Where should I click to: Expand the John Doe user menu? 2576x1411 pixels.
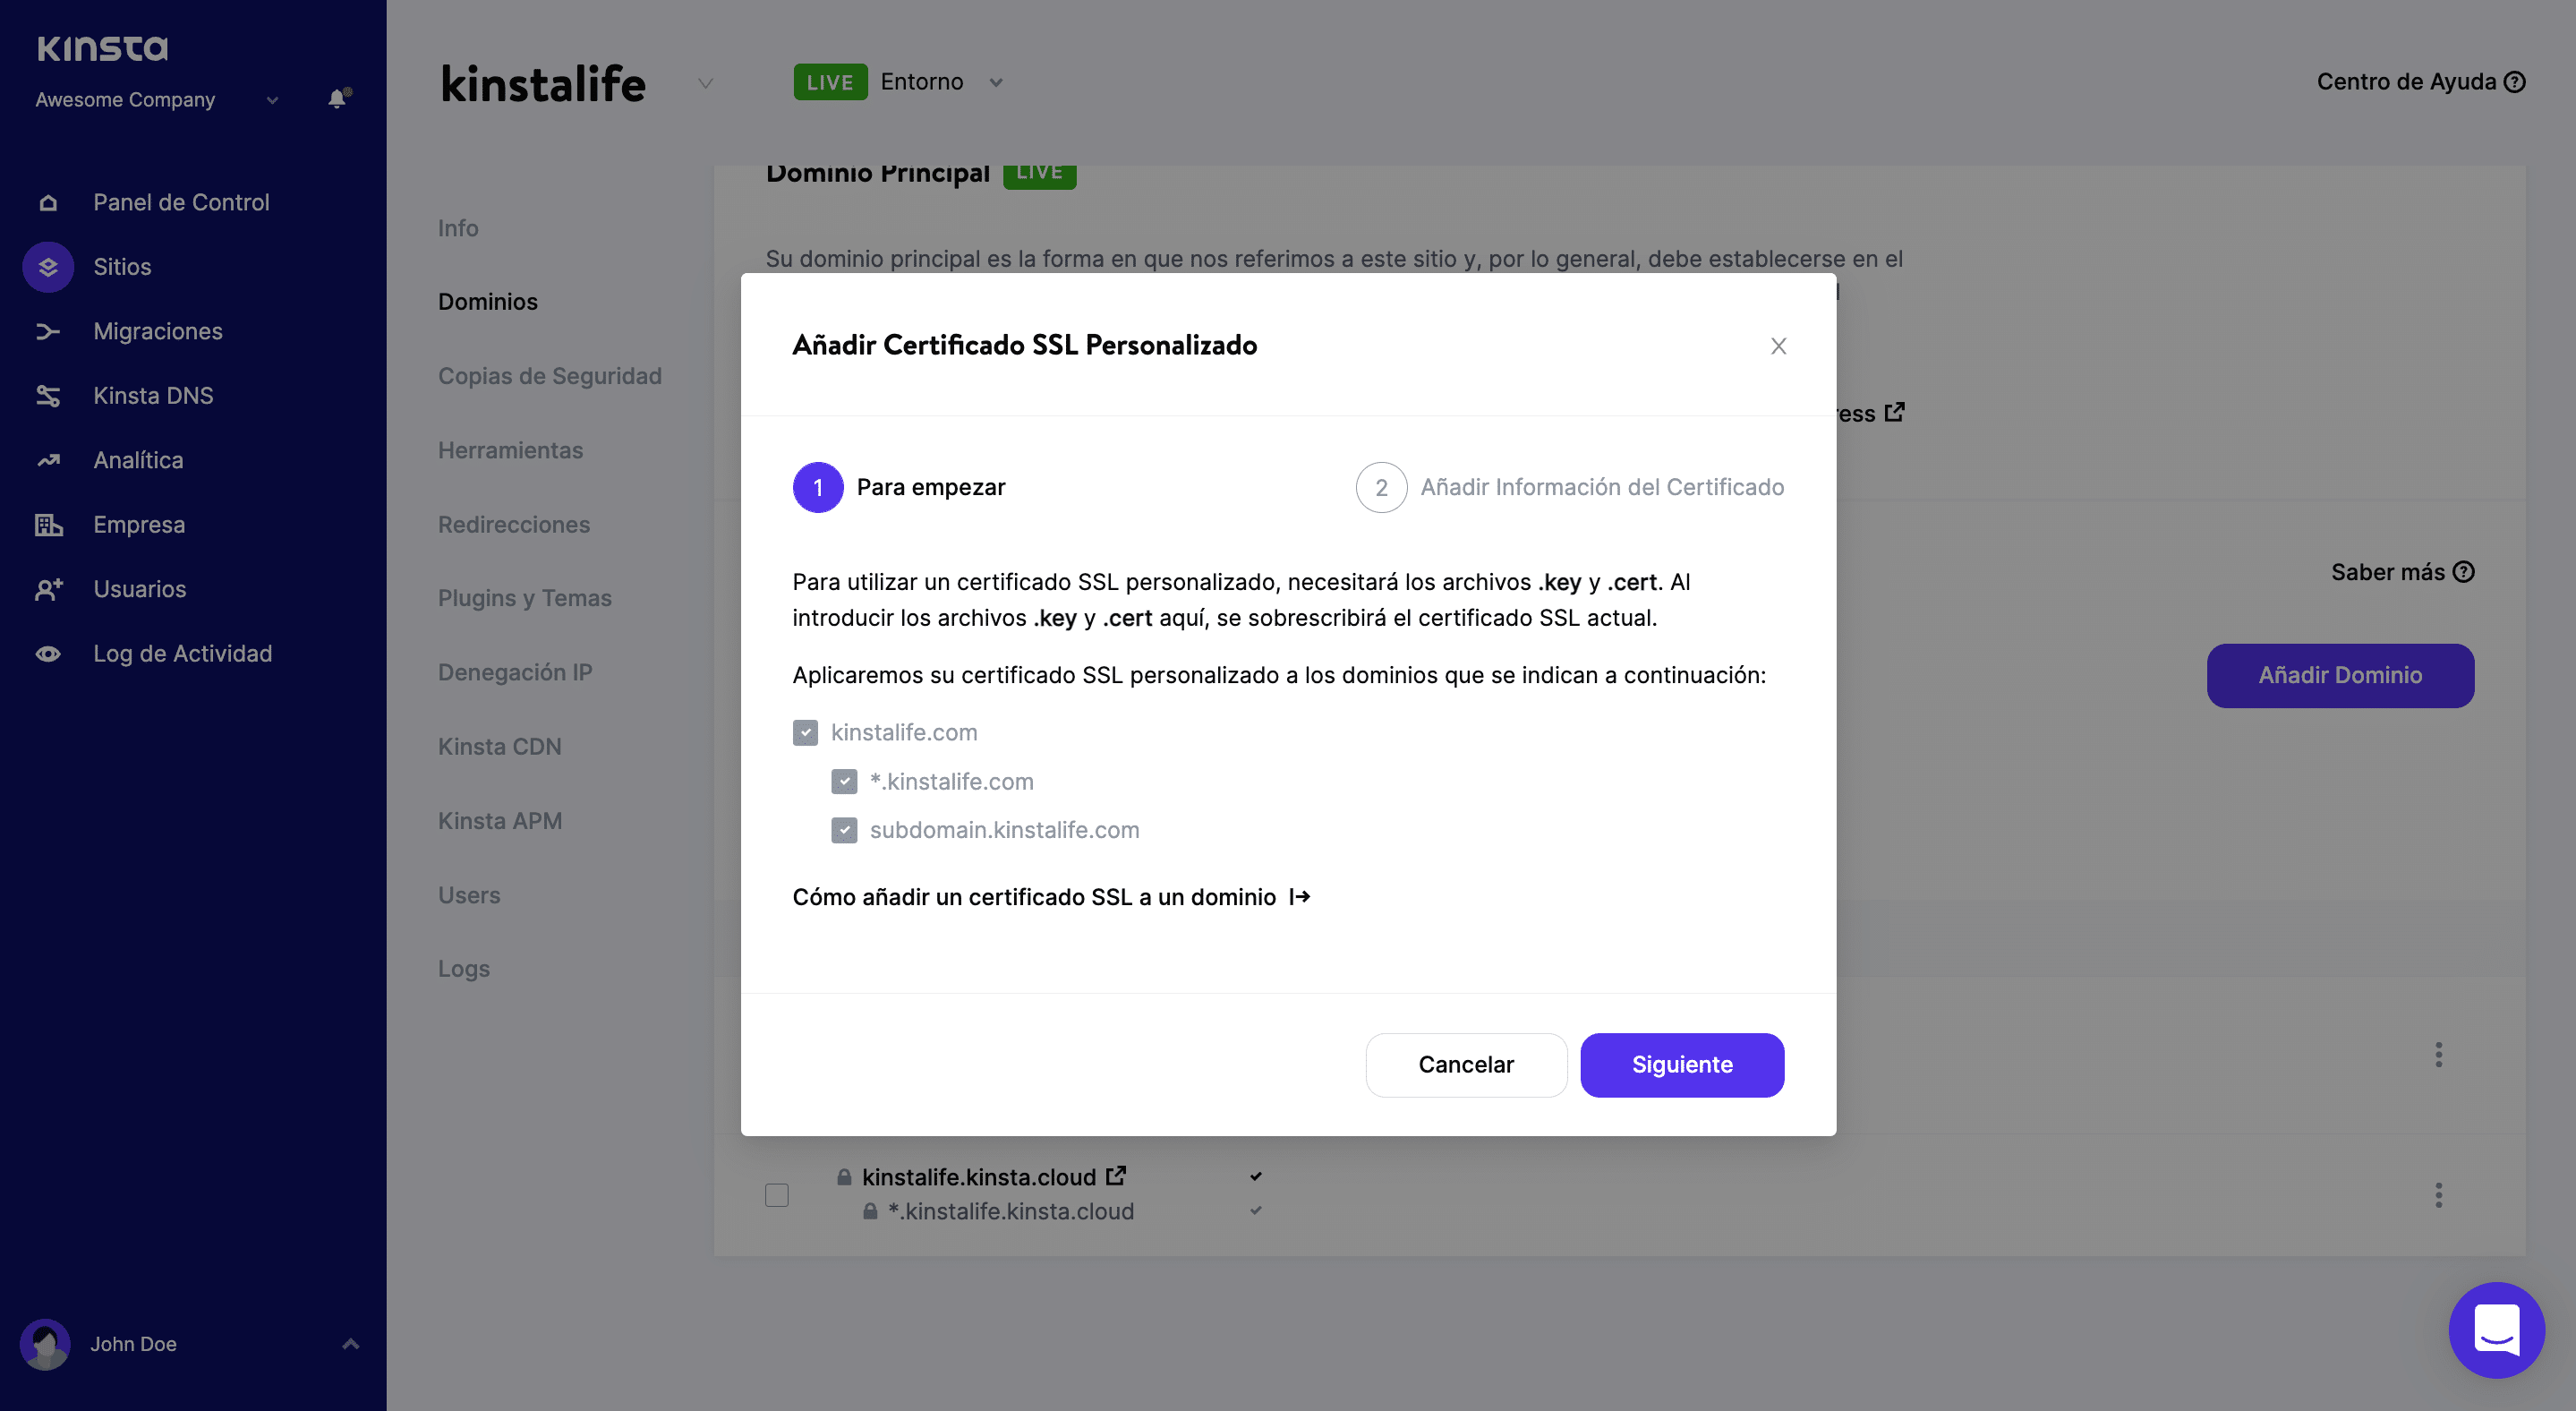pyautogui.click(x=350, y=1344)
